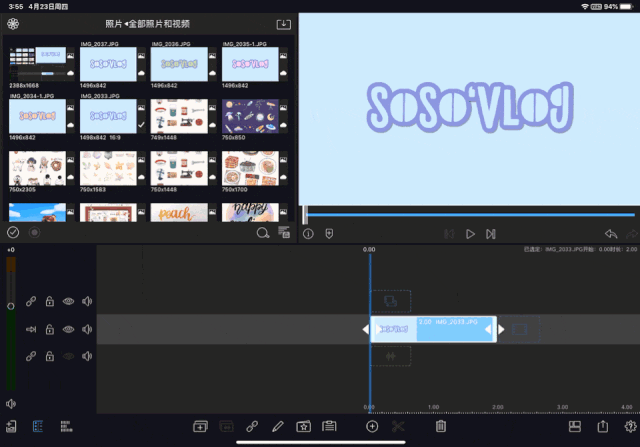Click the right trim handle of timeline clip

pyautogui.click(x=501, y=329)
